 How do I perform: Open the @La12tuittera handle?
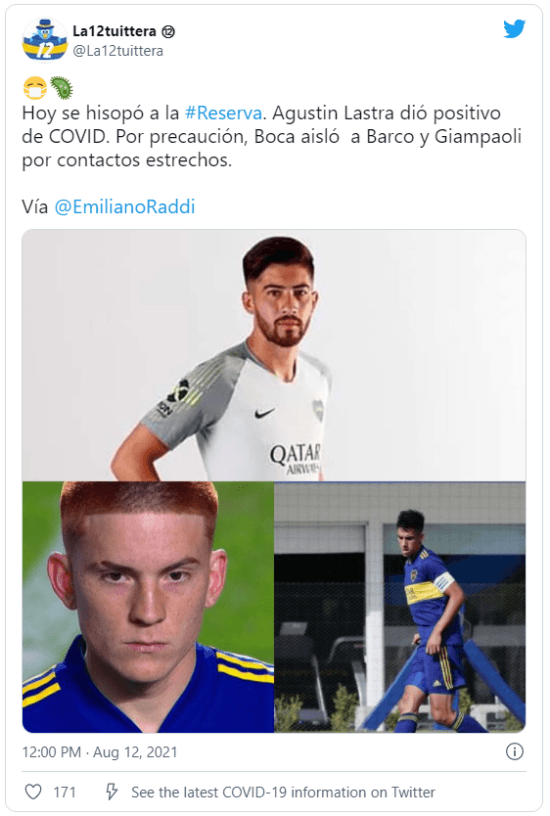click(x=118, y=51)
